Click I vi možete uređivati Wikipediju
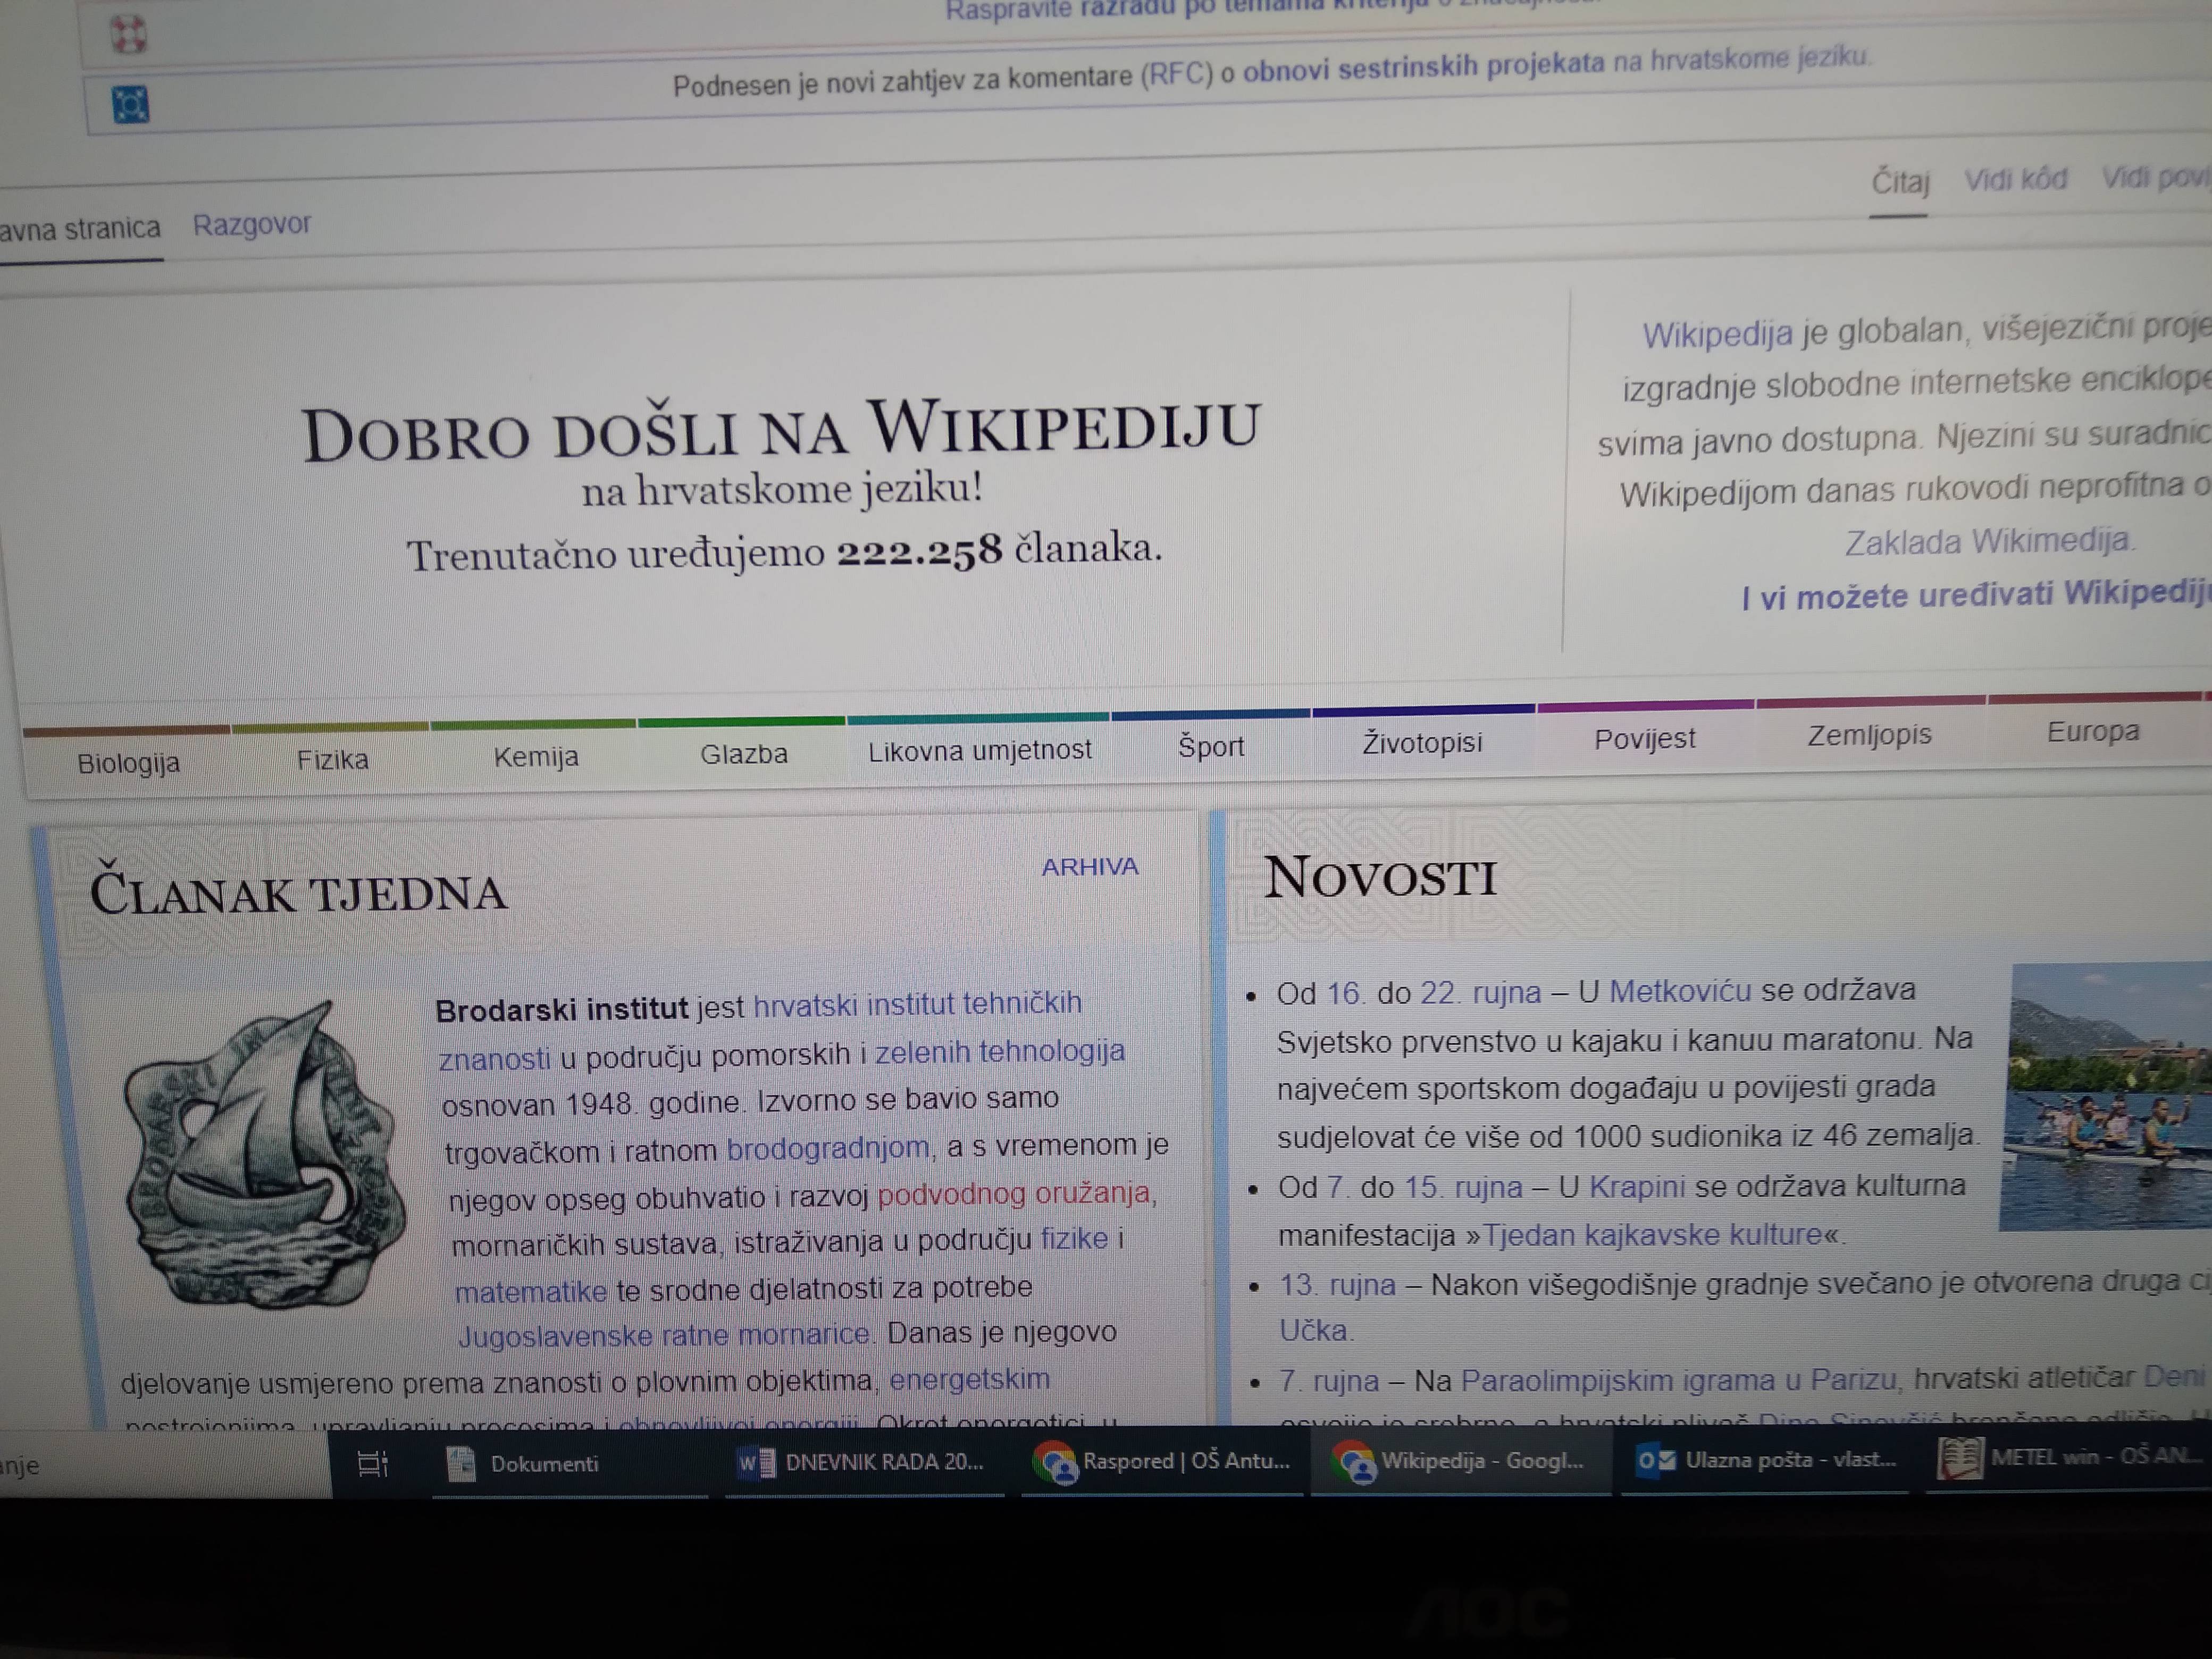Screen dimensions: 2212x1659 [x=1976, y=595]
